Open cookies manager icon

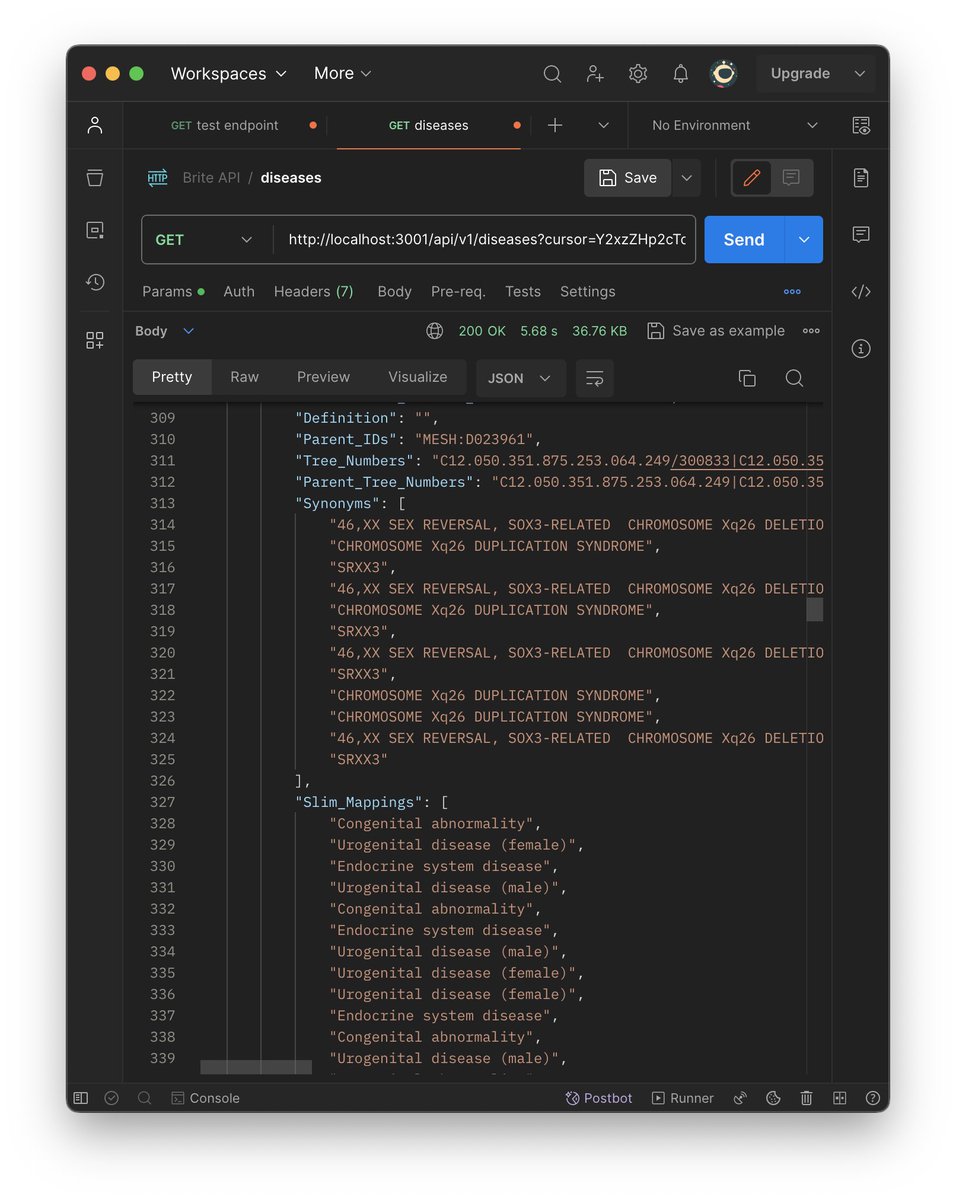[773, 1098]
